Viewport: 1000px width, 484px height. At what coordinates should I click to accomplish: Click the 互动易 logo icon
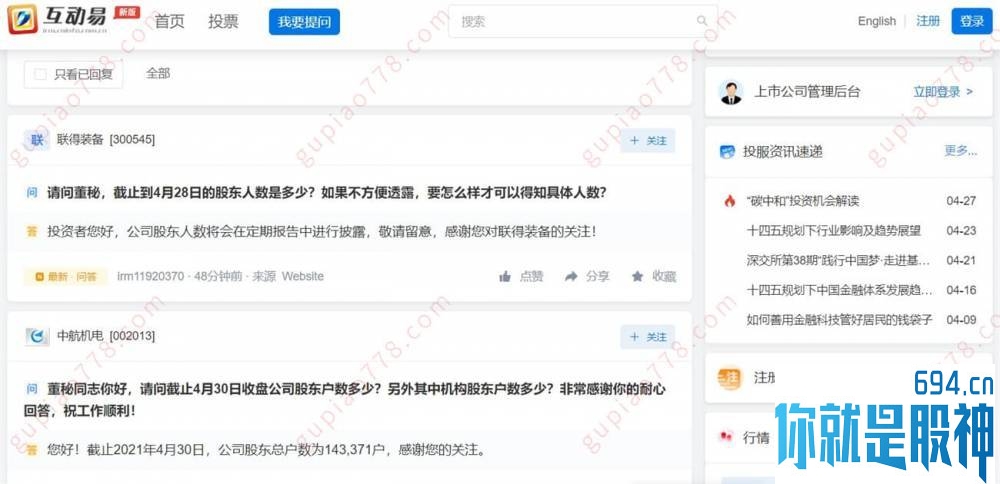(x=22, y=20)
